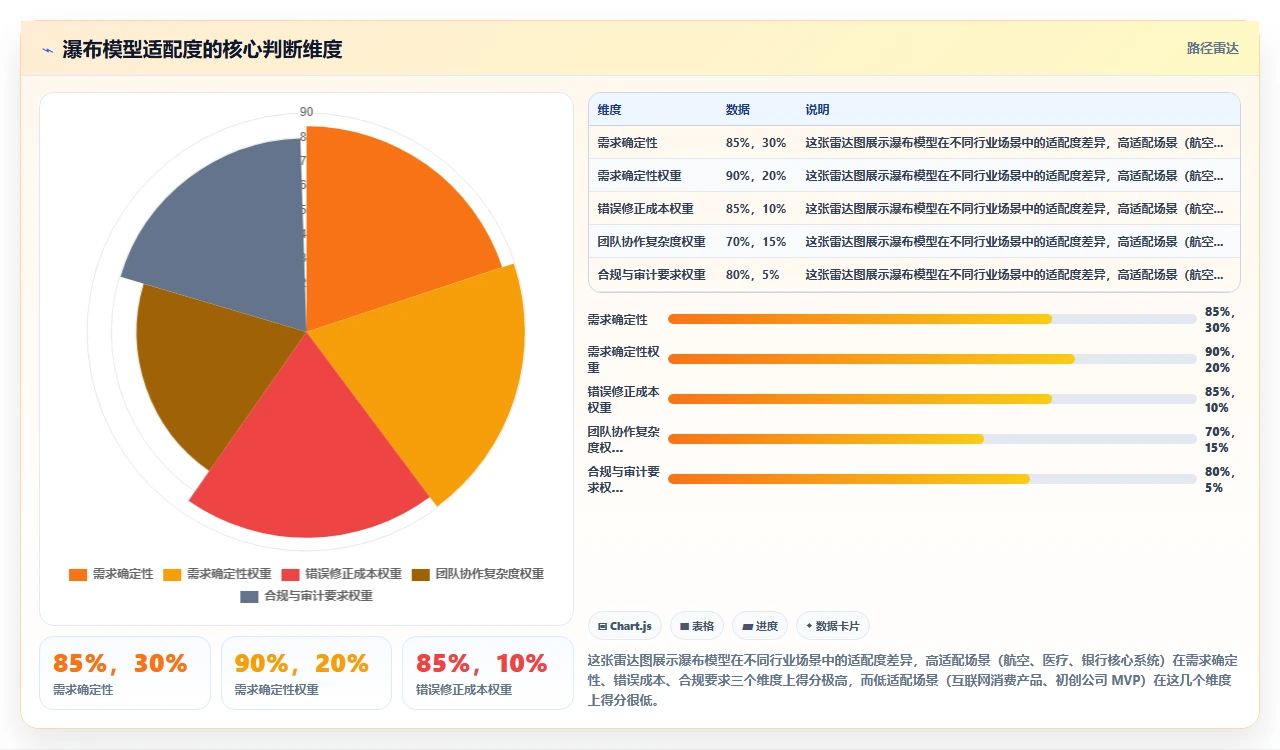The image size is (1280, 750).
Task: Select table row 需求确定性
Action: [x=914, y=143]
